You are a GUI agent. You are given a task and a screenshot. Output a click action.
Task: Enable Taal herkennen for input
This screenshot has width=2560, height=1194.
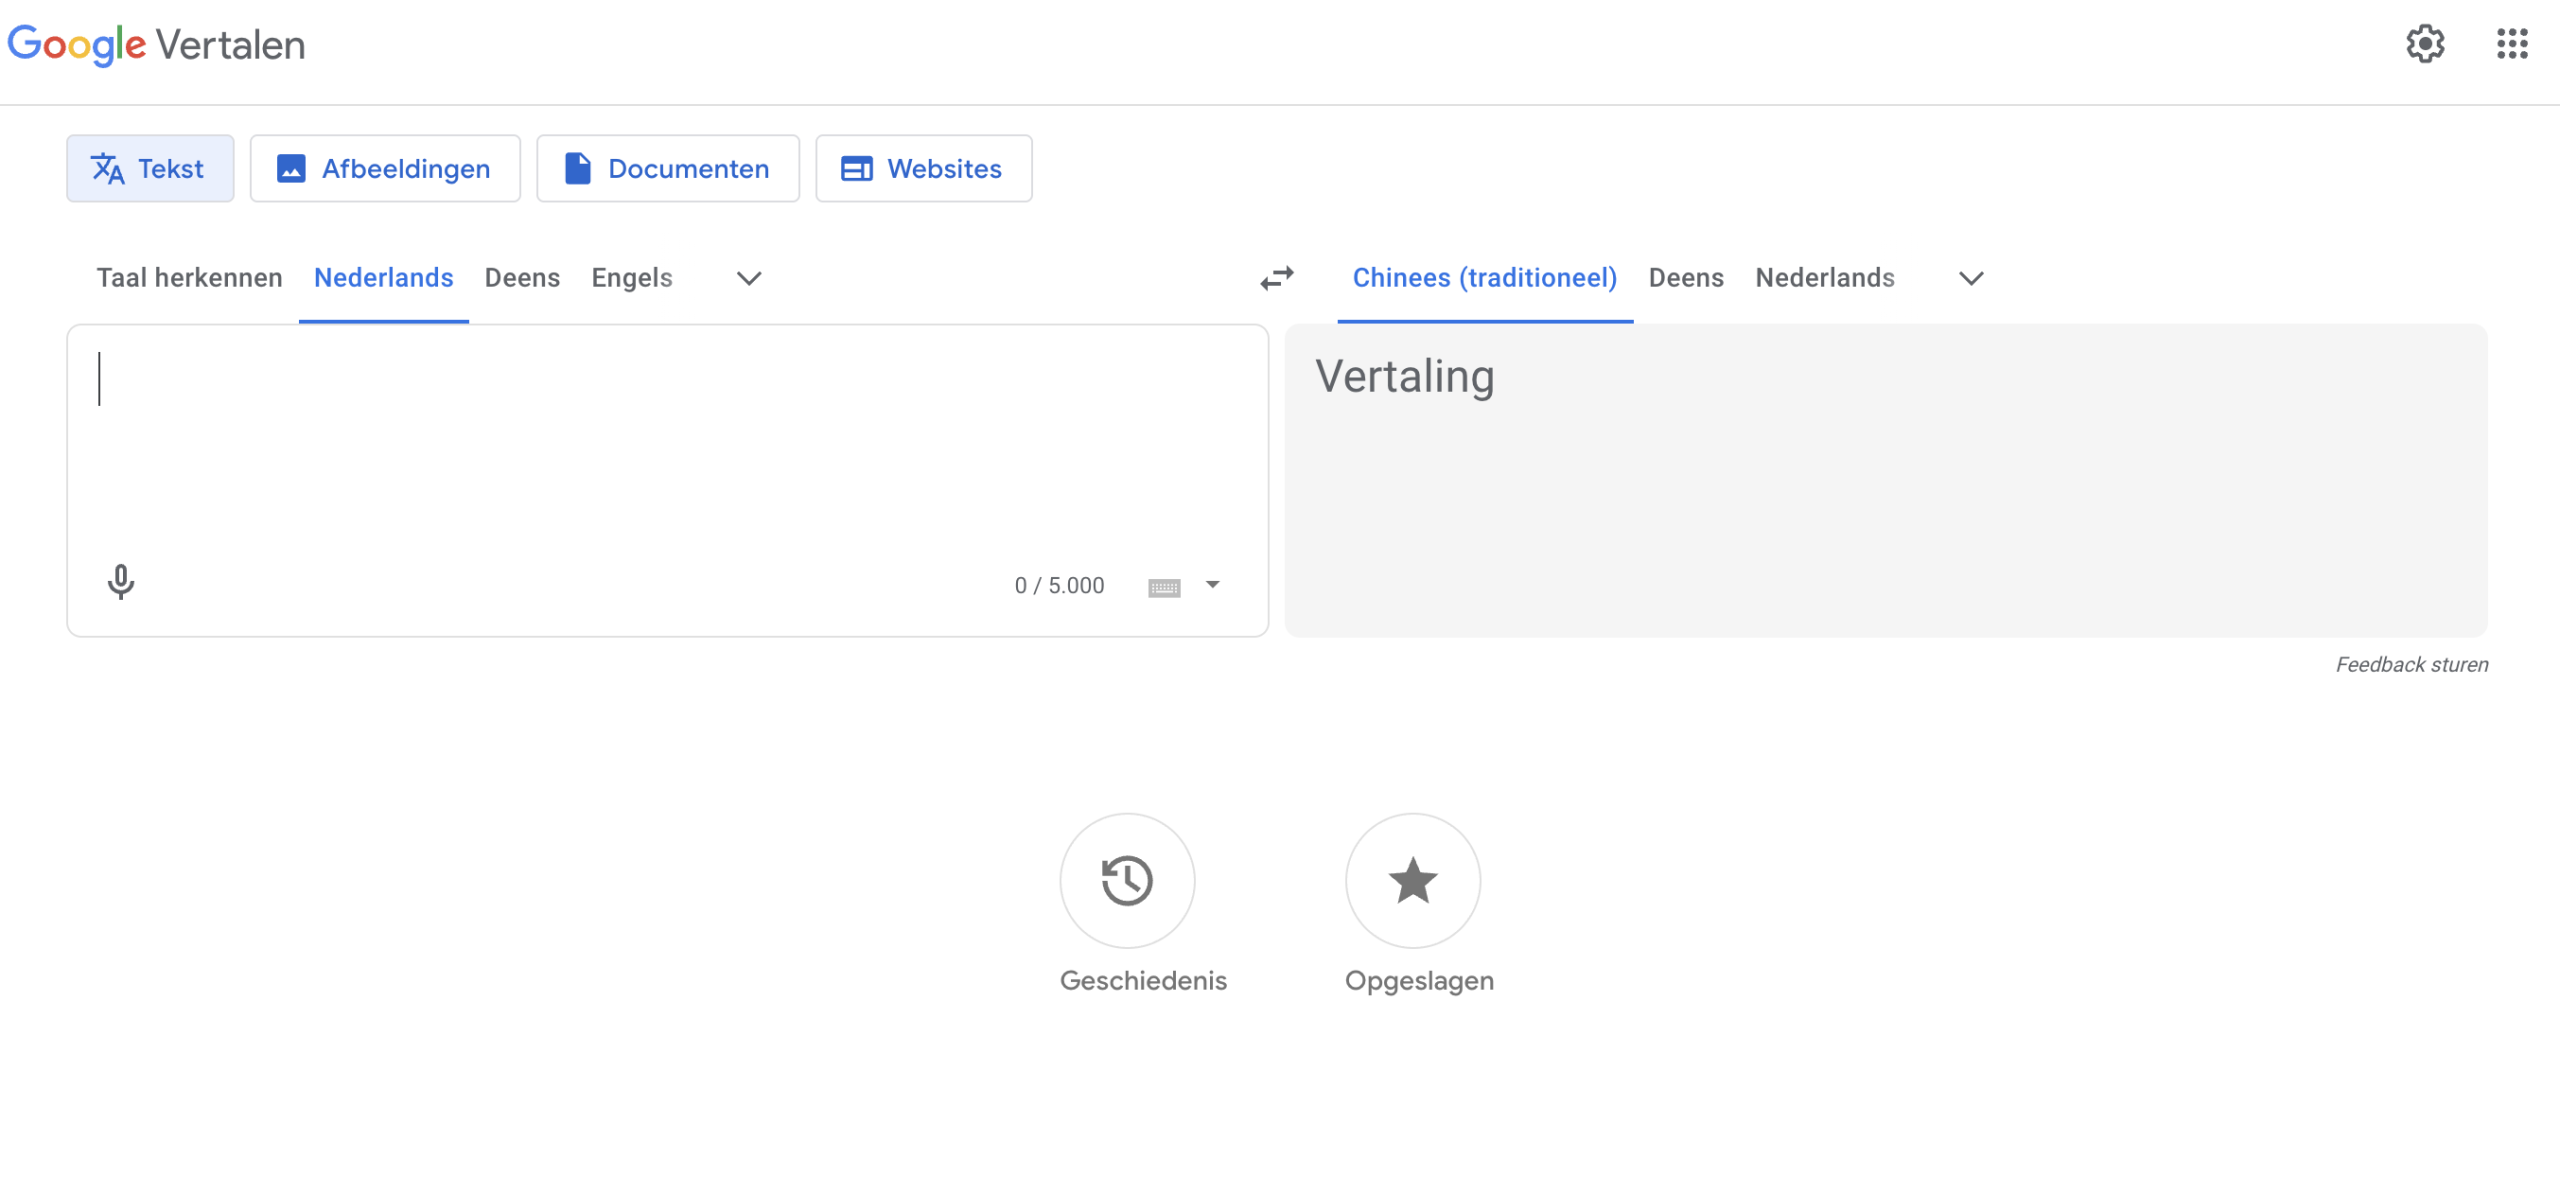pyautogui.click(x=189, y=278)
